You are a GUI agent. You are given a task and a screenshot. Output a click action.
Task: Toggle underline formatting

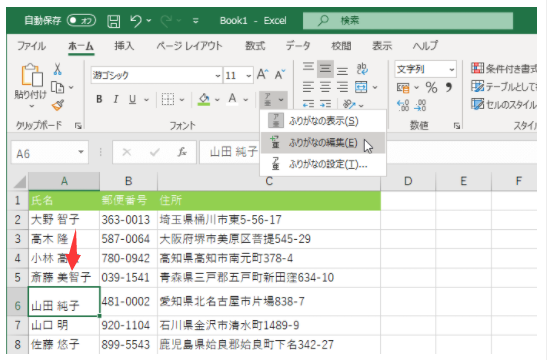tap(132, 99)
